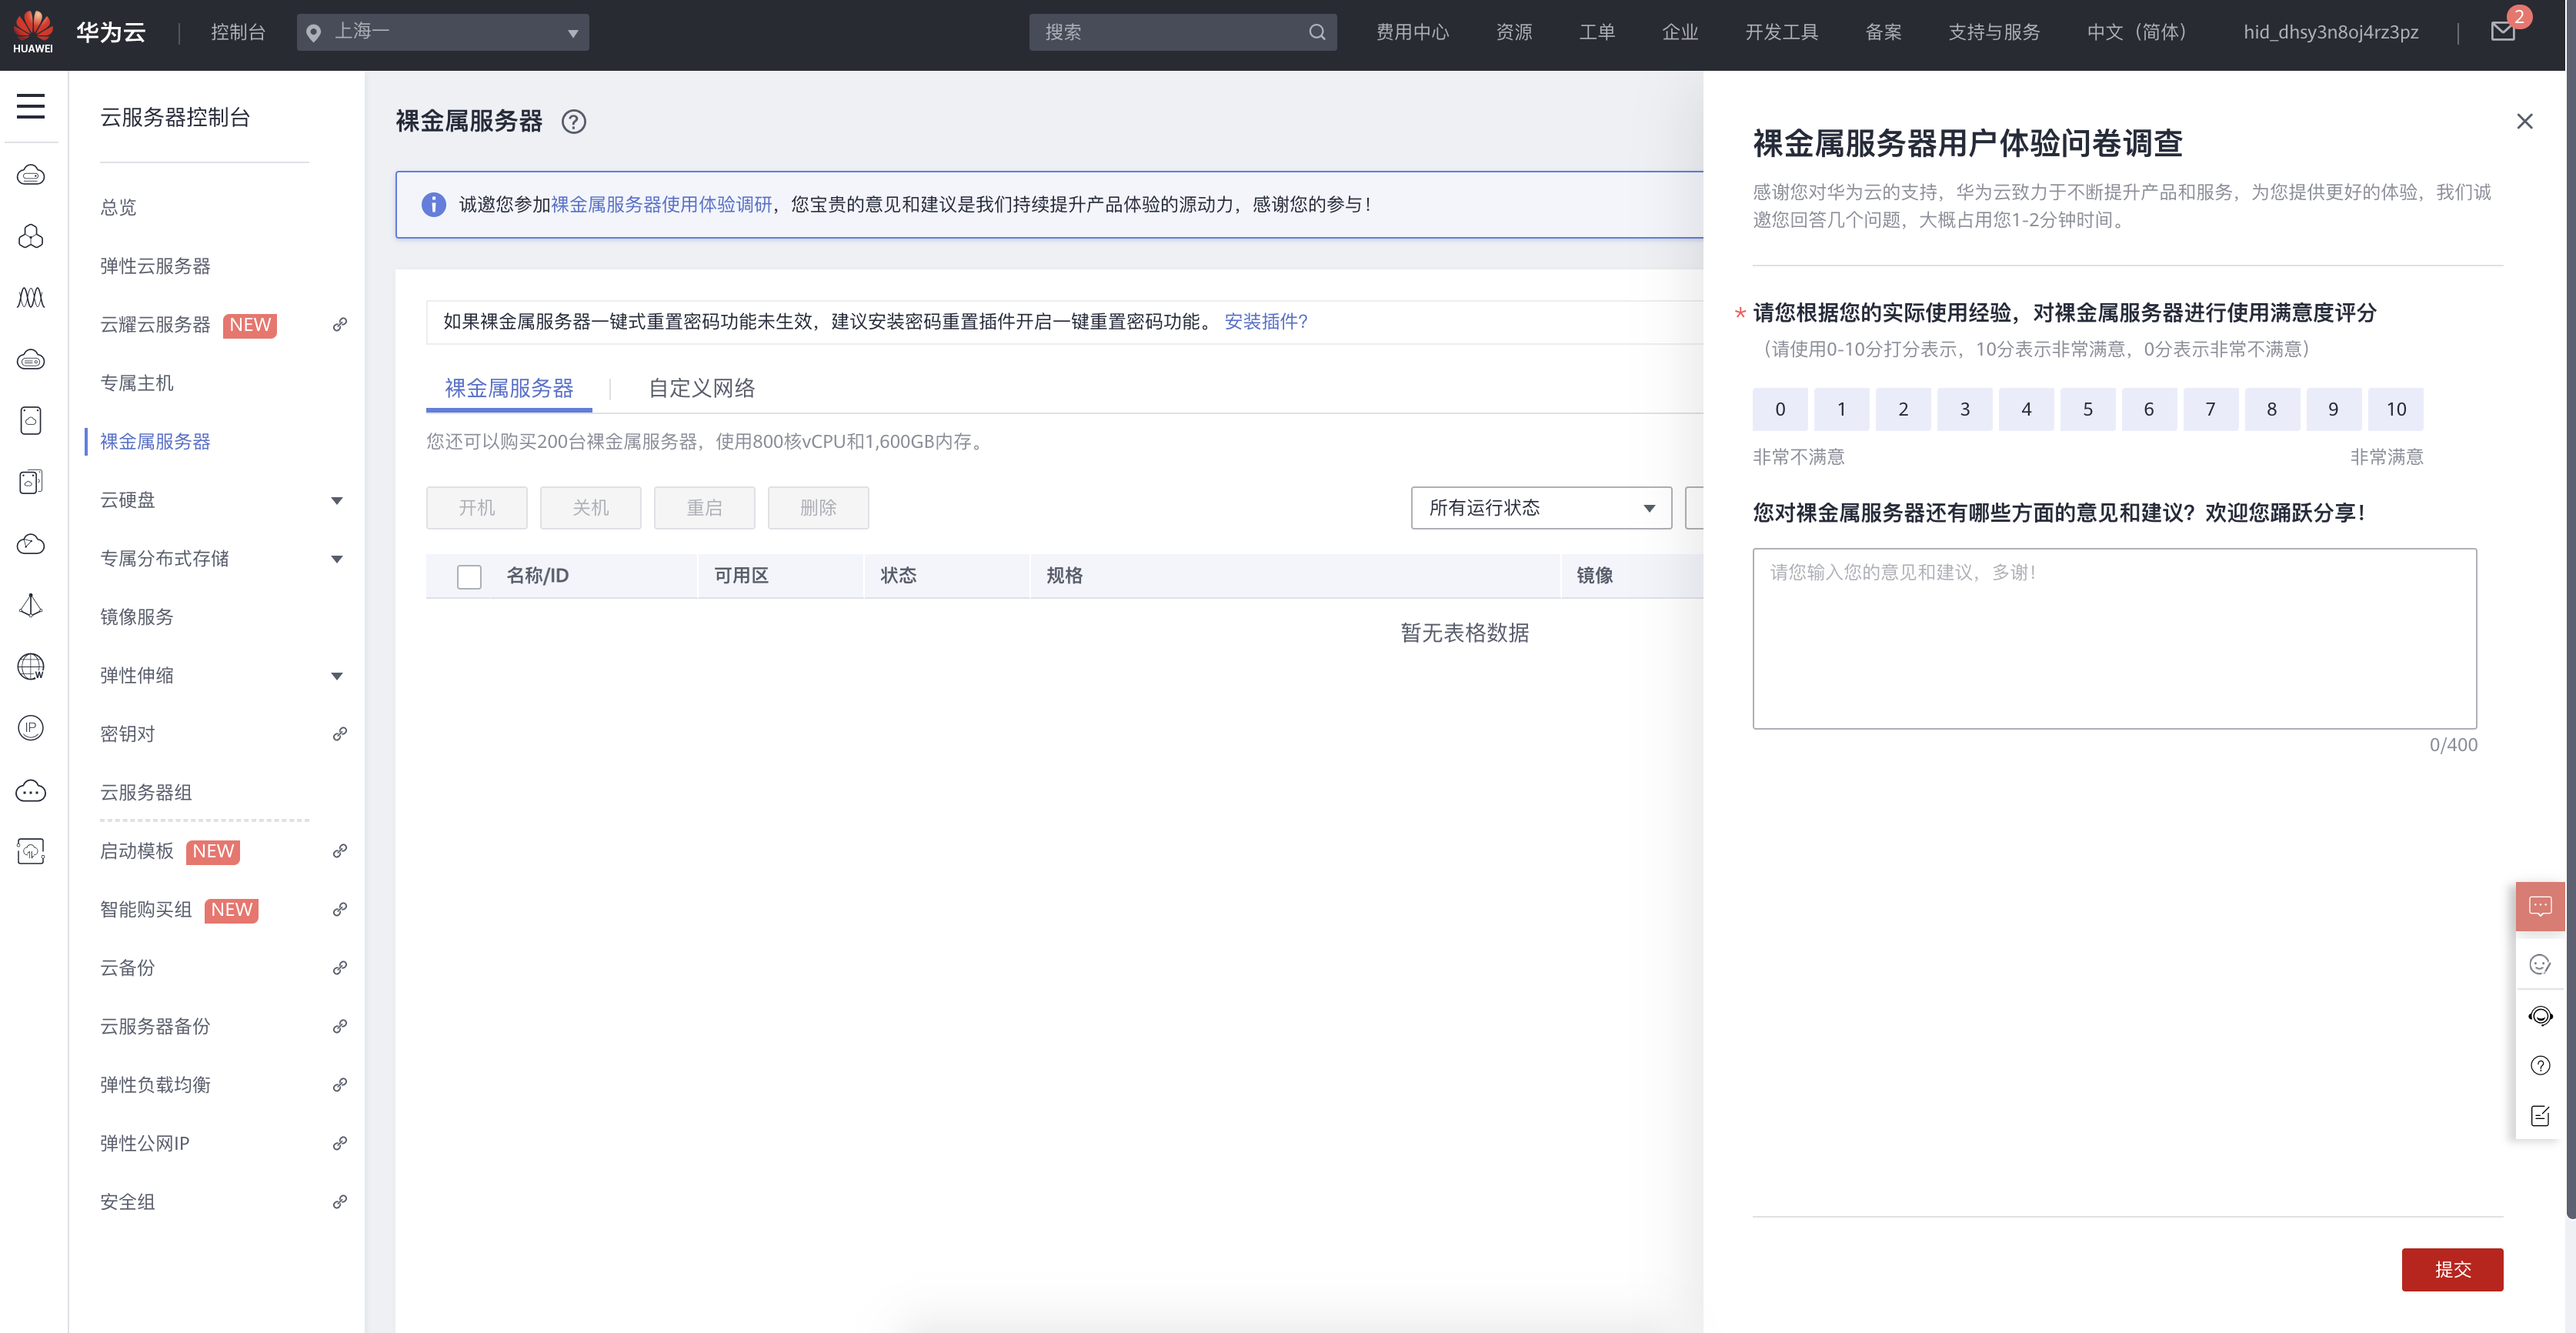Switch to the 自定义网络 tab
The height and width of the screenshot is (1333, 2576).
coord(701,388)
